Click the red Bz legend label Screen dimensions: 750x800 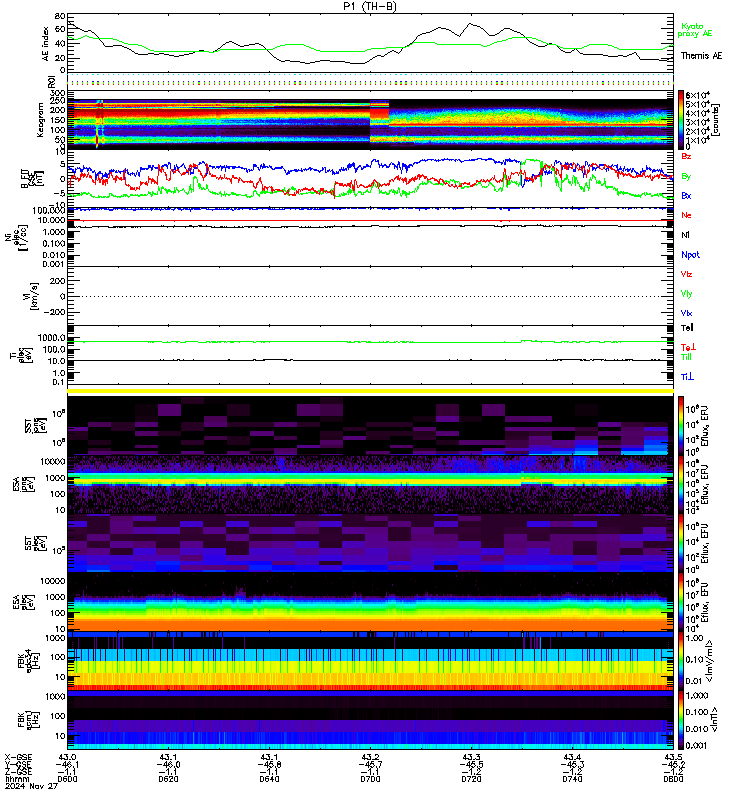pos(686,156)
